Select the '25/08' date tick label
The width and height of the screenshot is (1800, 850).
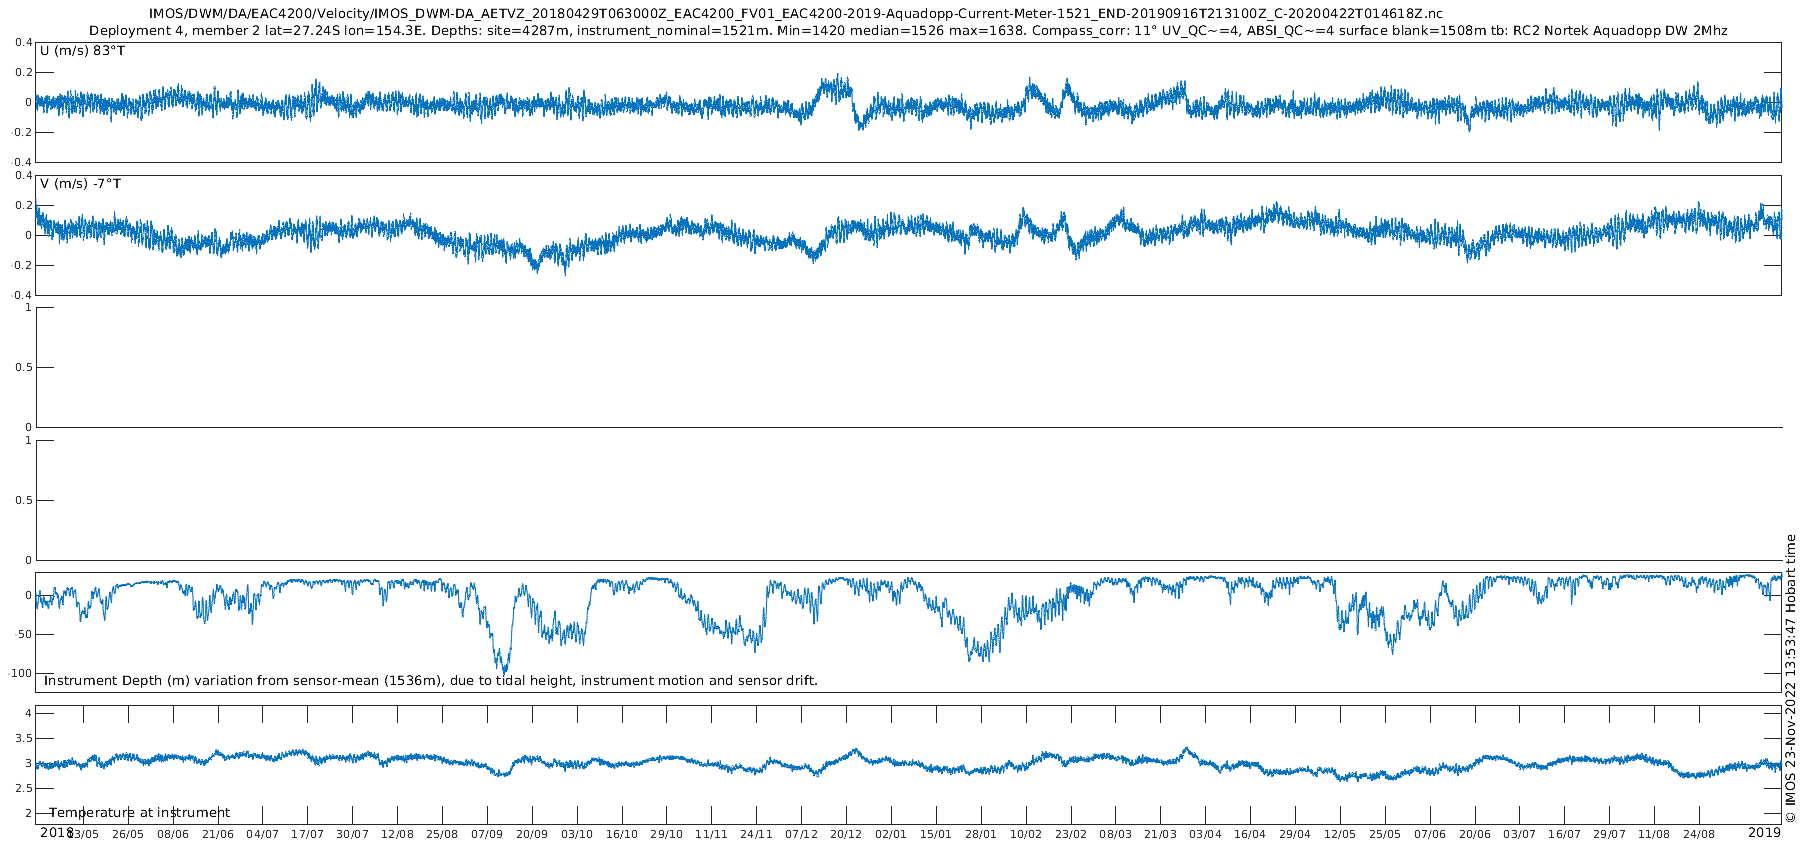(x=442, y=834)
